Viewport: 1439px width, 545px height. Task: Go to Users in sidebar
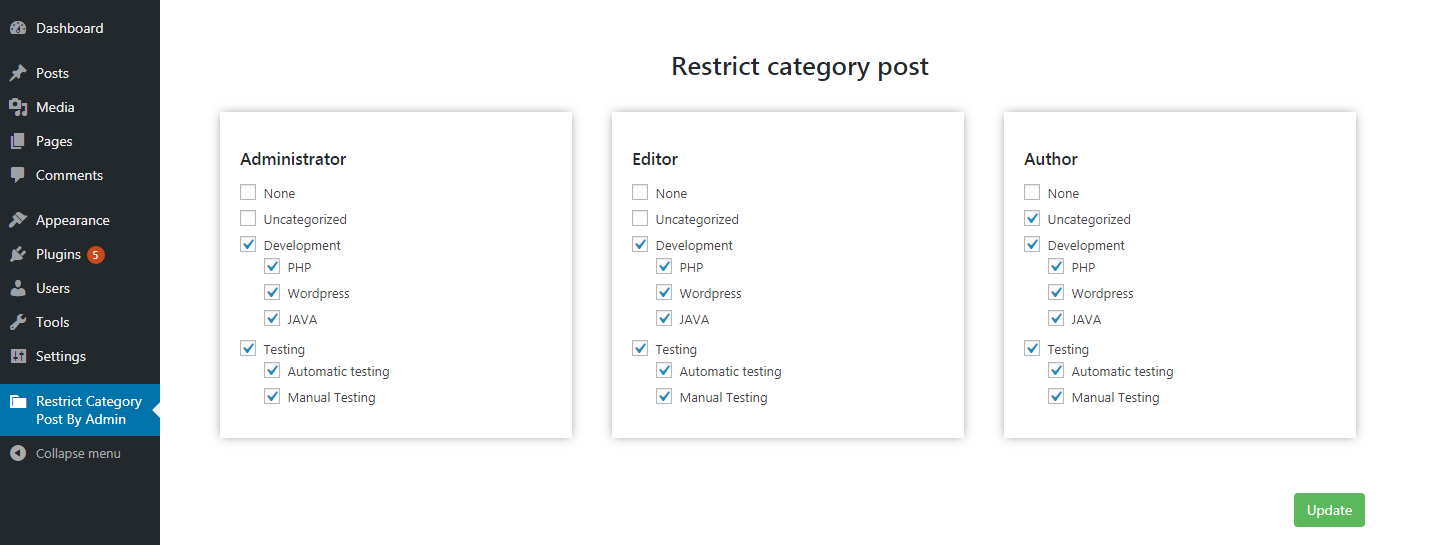(x=80, y=288)
